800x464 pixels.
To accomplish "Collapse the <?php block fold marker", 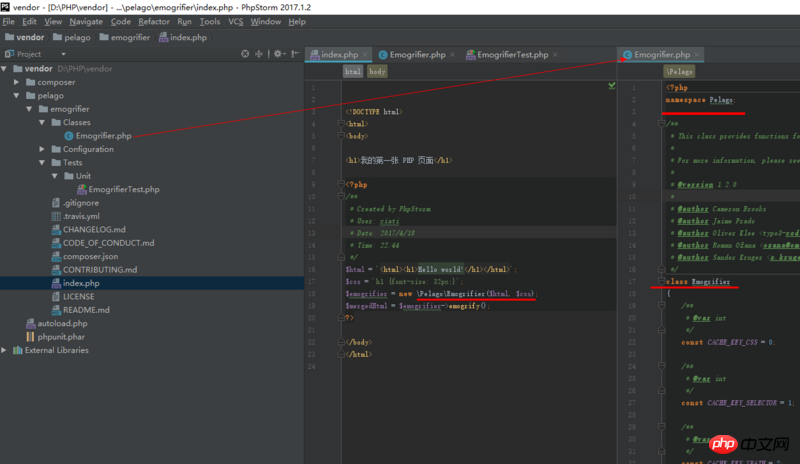I will (341, 184).
